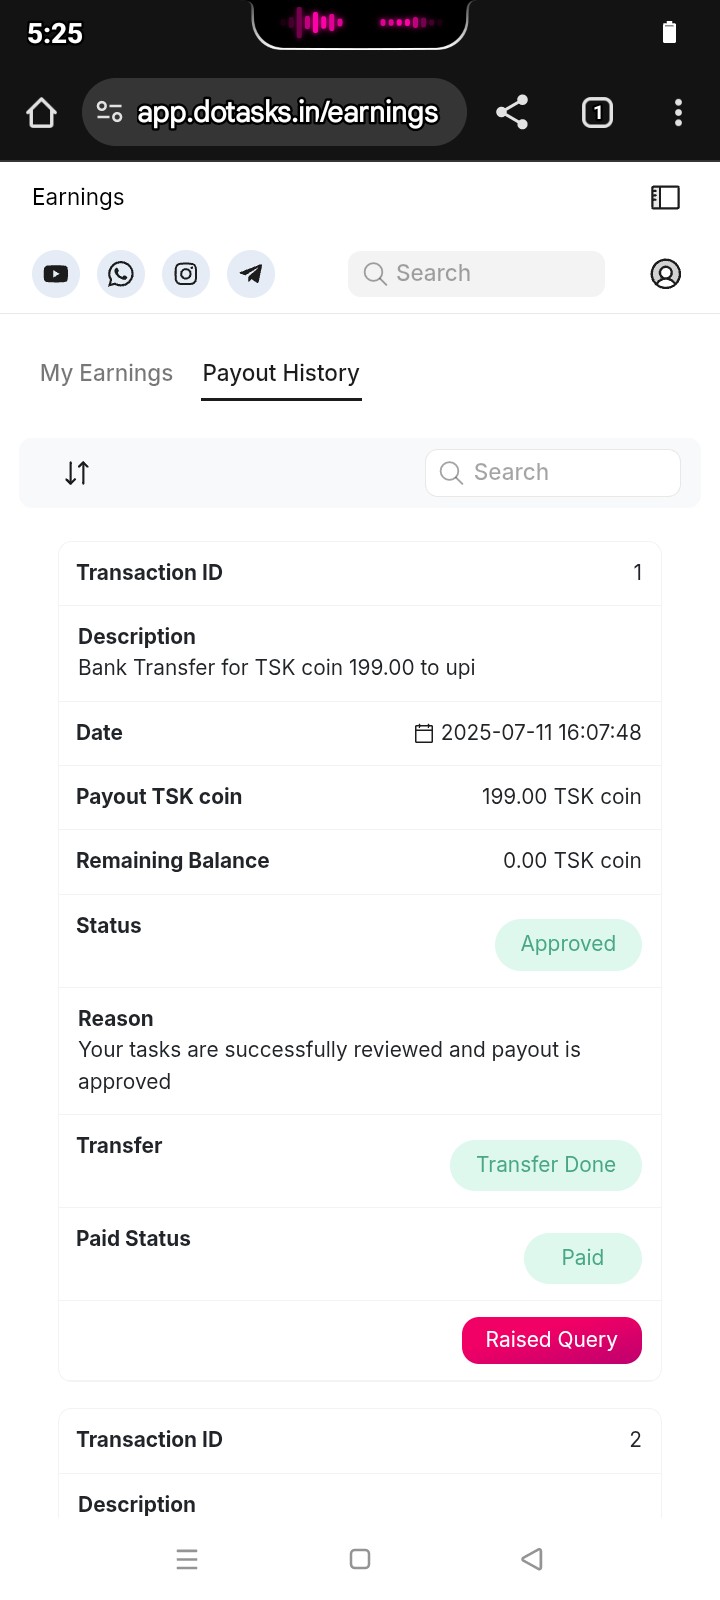This screenshot has height=1600, width=720.
Task: Open the browser three-dot menu
Action: 678,113
